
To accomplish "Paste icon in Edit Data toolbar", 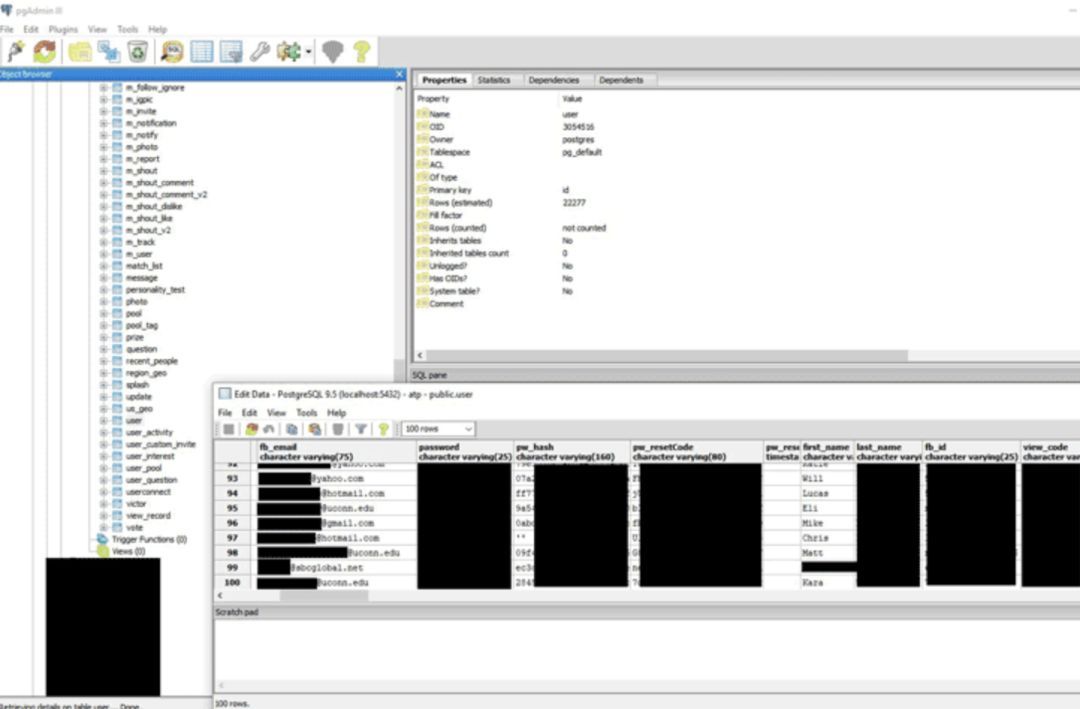I will coord(315,429).
